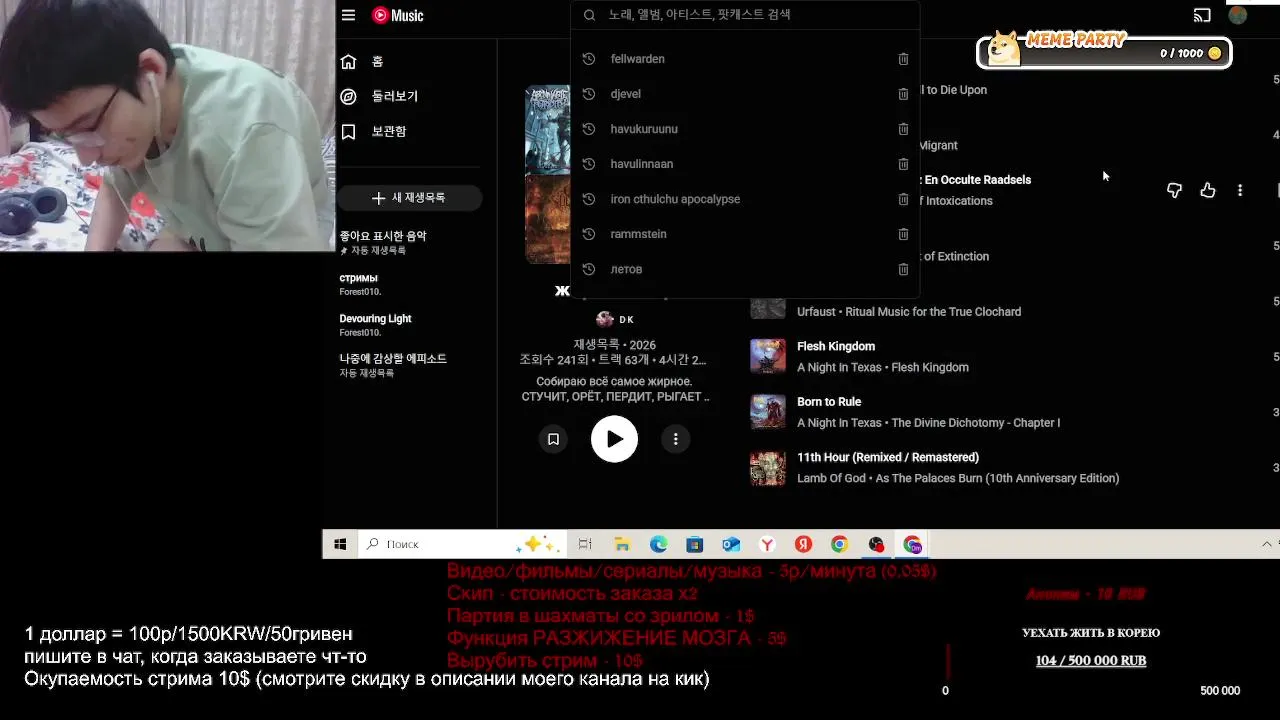The width and height of the screenshot is (1280, 720).
Task: Play the playlist with the big play button
Action: point(614,439)
